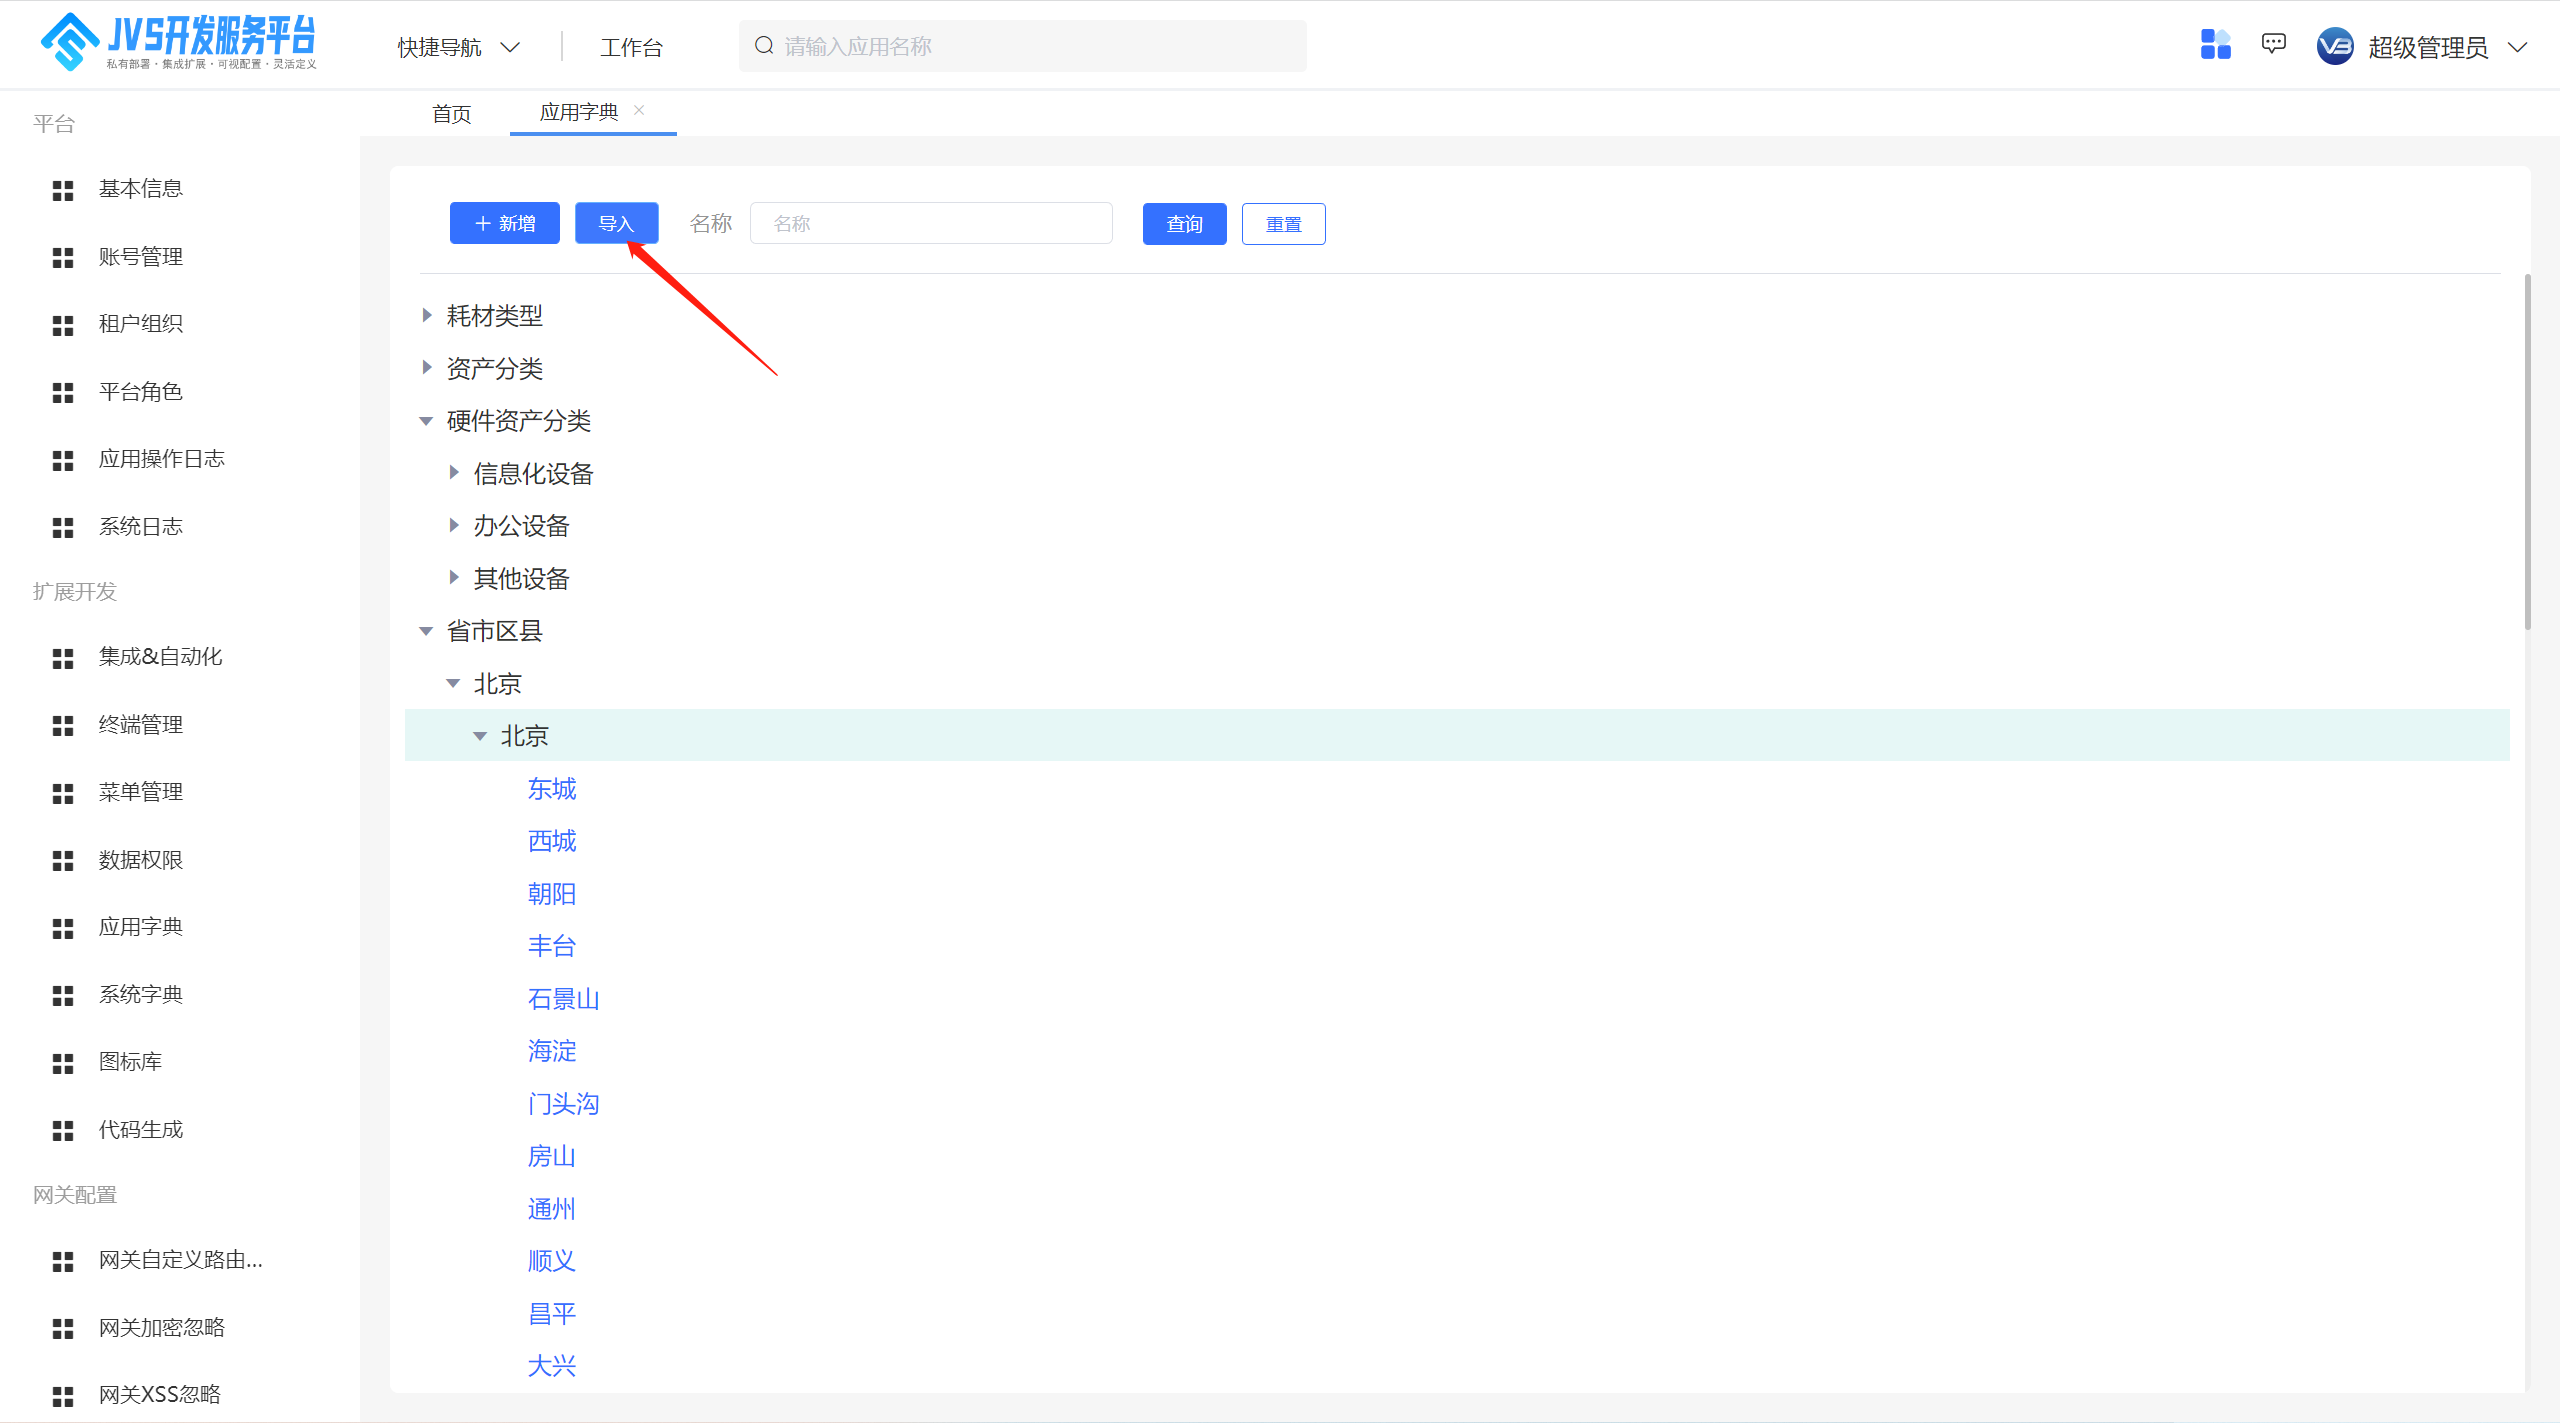Open the 顺义 district link

click(552, 1261)
